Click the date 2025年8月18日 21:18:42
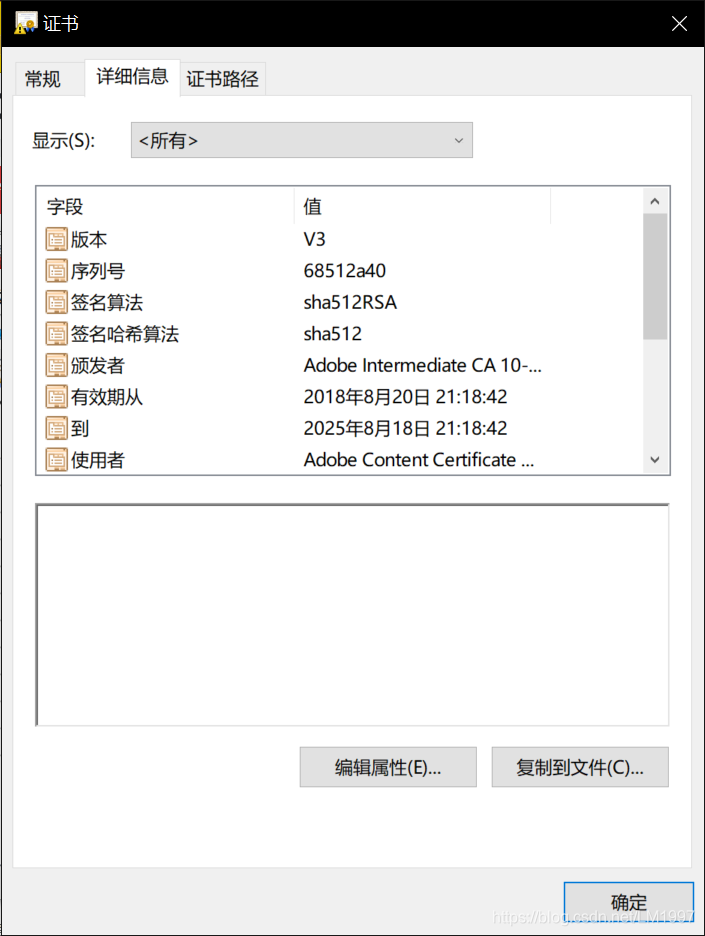Screen dimensions: 705x936 point(405,429)
